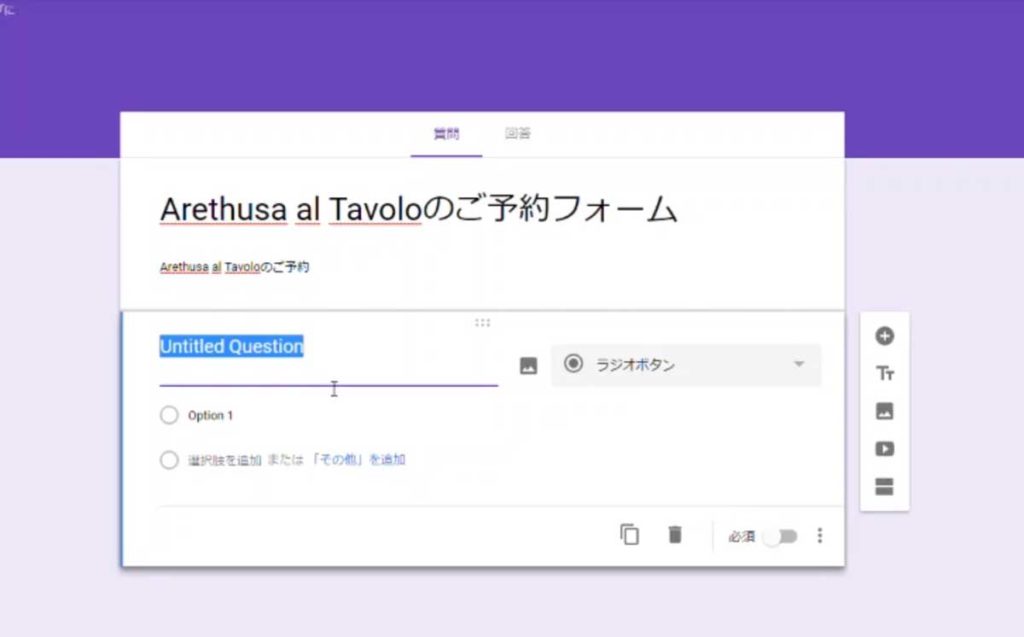The height and width of the screenshot is (637, 1024).
Task: Attach an image to the question title
Action: tap(528, 366)
